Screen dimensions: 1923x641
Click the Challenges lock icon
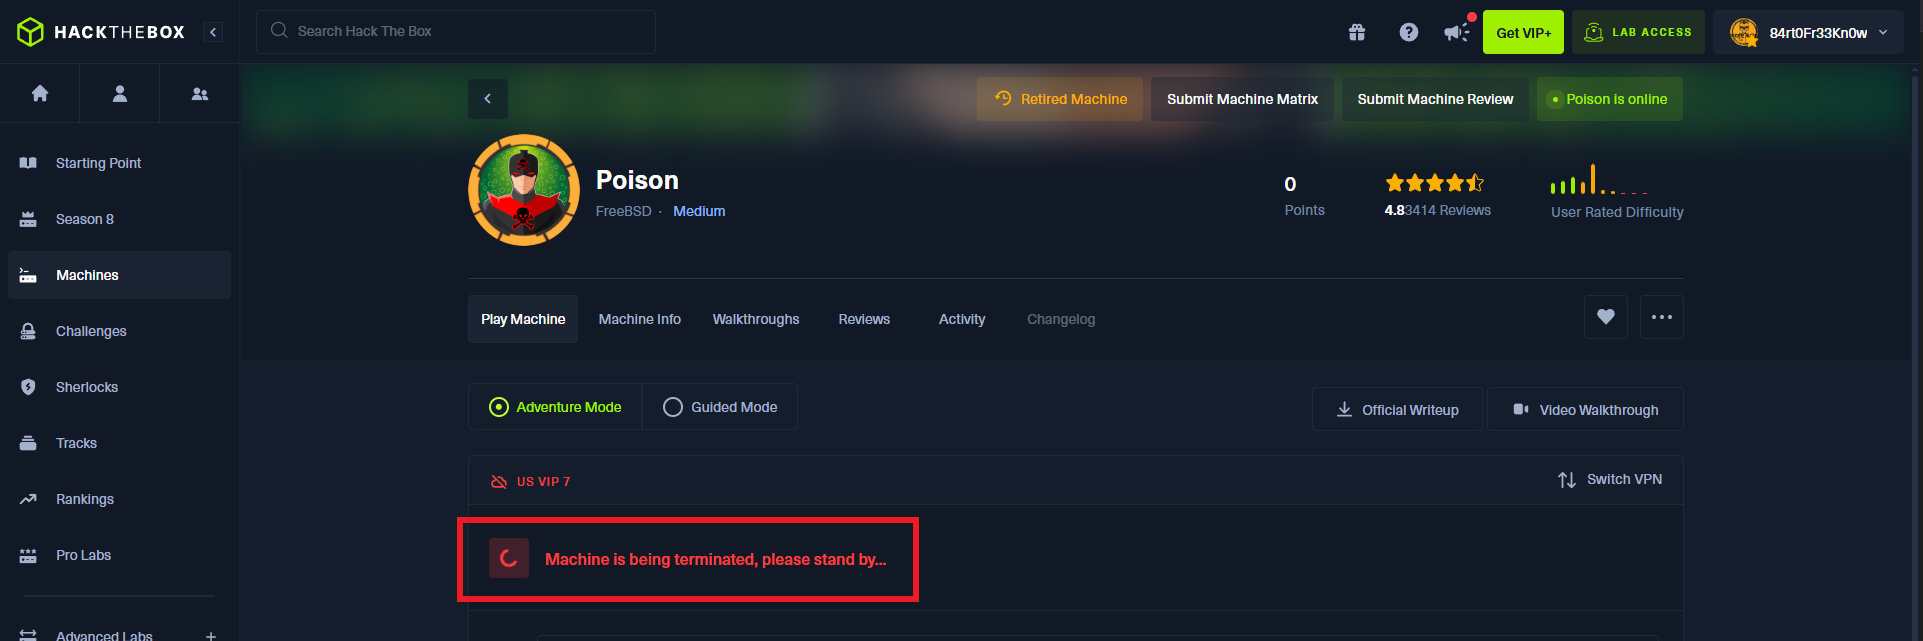[28, 331]
